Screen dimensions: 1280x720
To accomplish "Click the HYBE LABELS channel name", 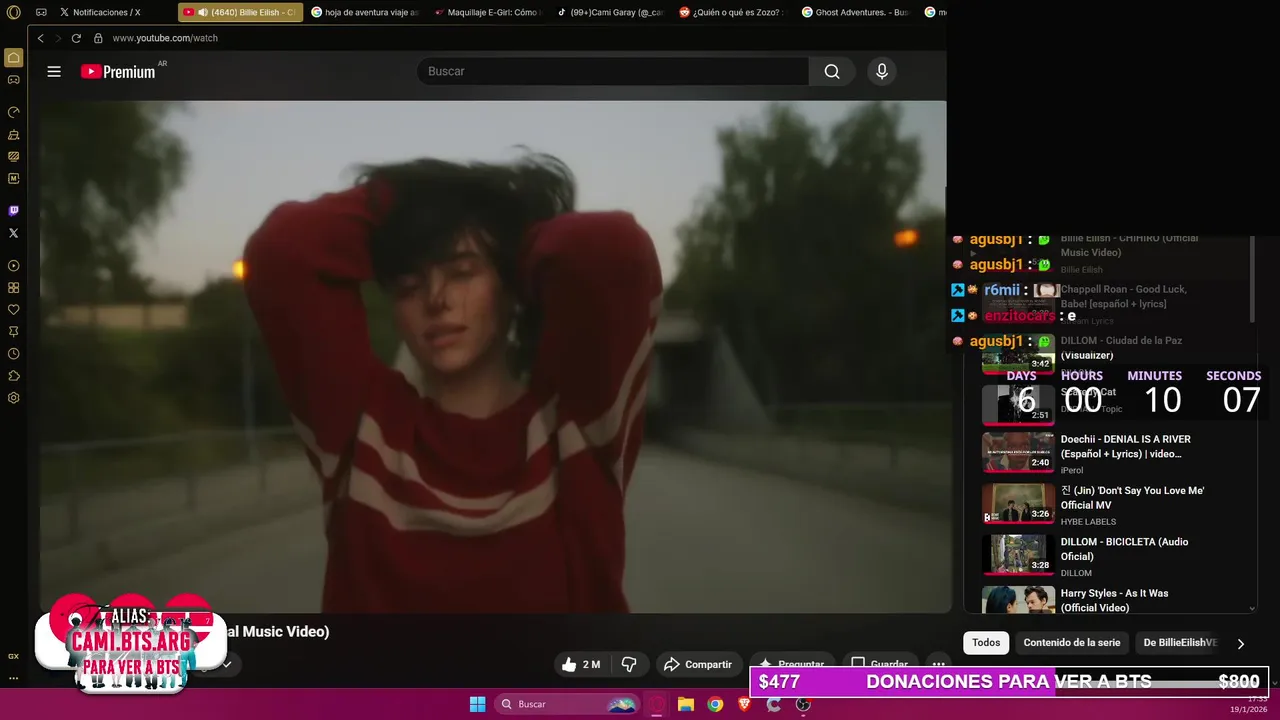I will pyautogui.click(x=1088, y=522).
